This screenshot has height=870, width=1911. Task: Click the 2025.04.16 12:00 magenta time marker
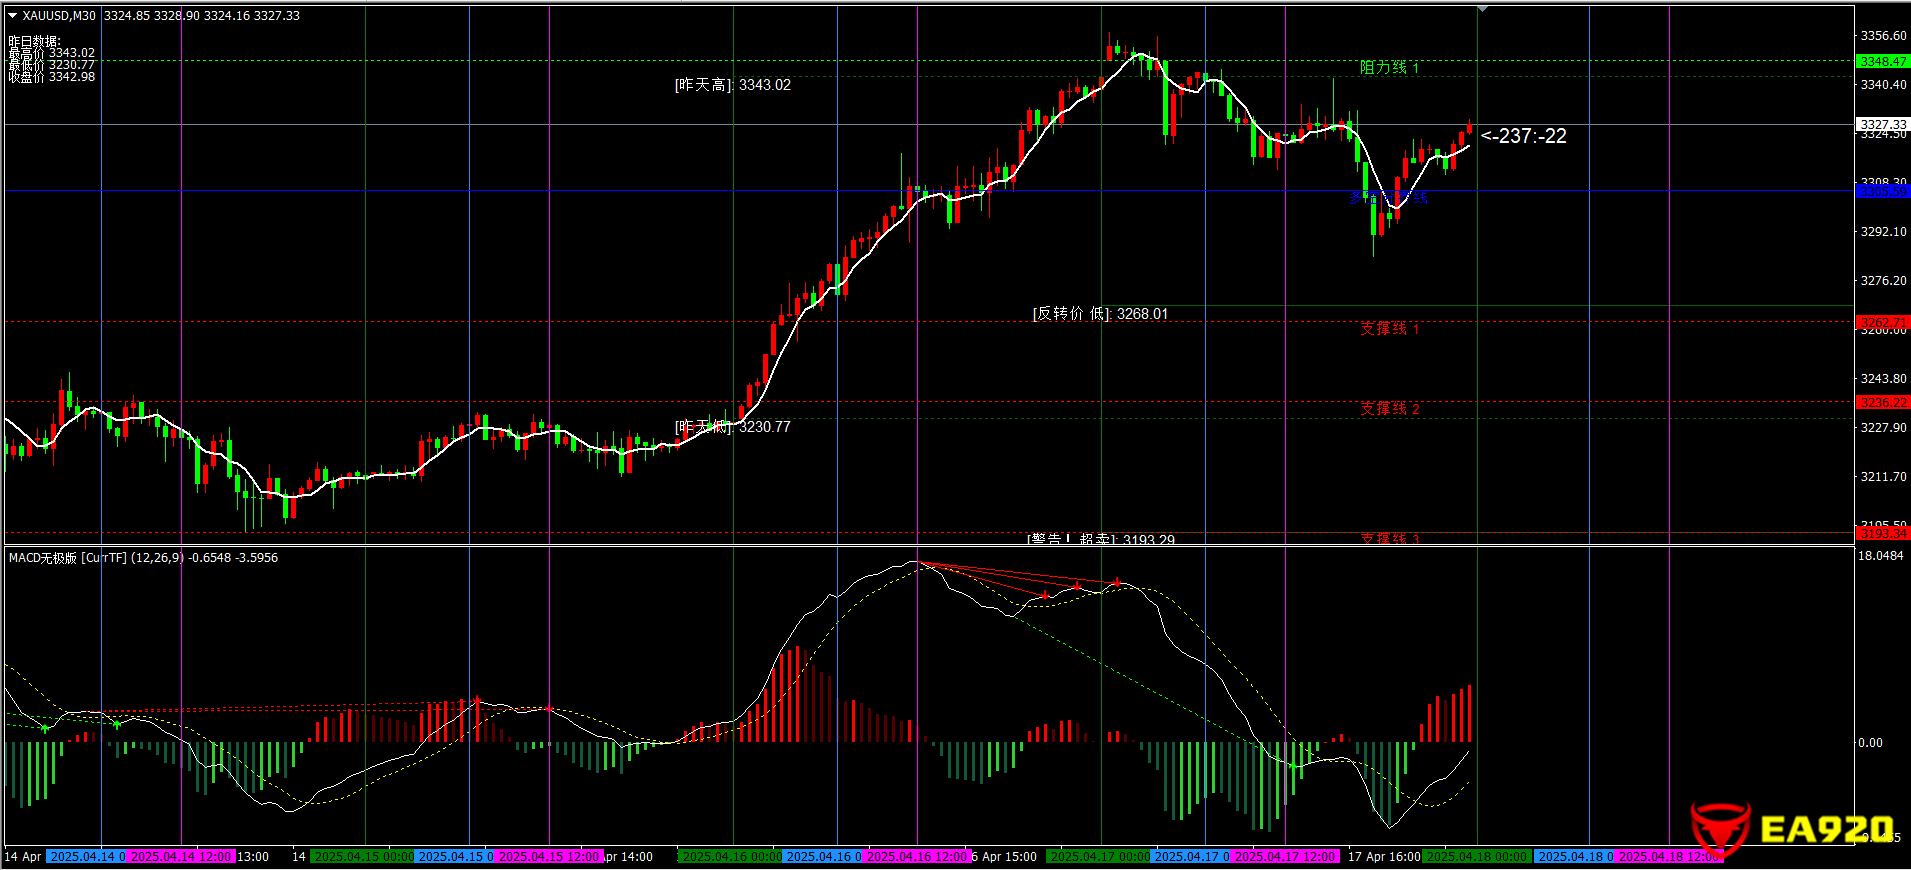pyautogui.click(x=916, y=857)
